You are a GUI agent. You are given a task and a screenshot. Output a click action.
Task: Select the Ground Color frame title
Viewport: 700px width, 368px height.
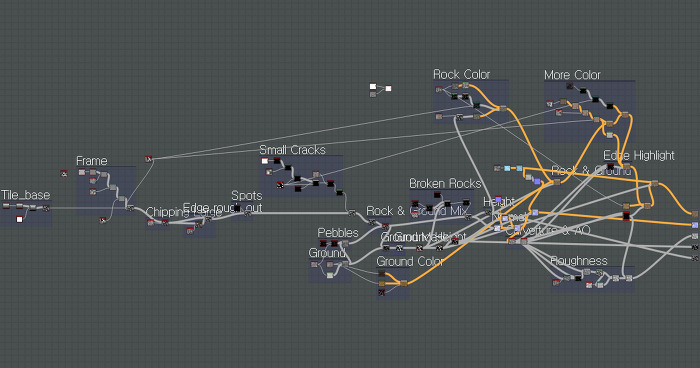(410, 261)
